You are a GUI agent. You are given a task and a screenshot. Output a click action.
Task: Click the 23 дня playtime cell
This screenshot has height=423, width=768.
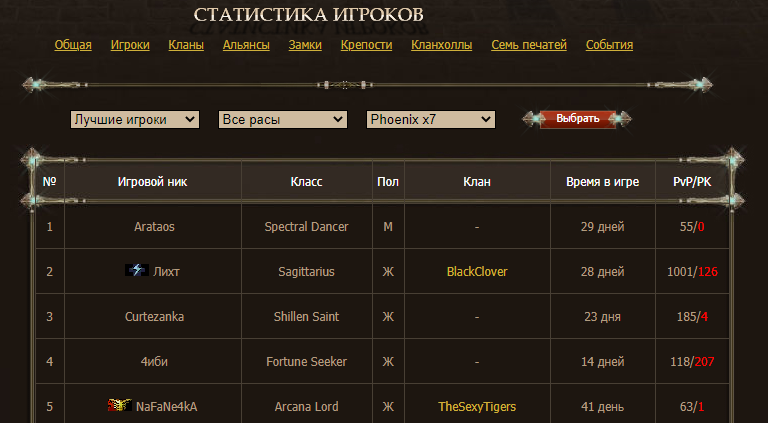602,317
